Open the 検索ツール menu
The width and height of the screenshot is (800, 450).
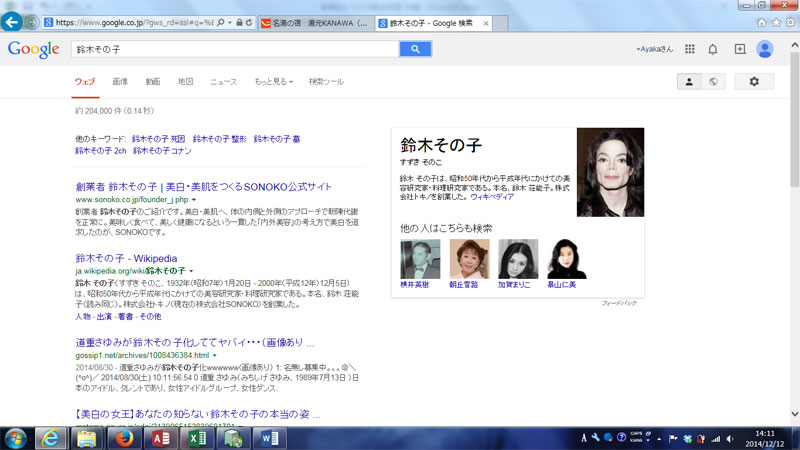[x=326, y=82]
